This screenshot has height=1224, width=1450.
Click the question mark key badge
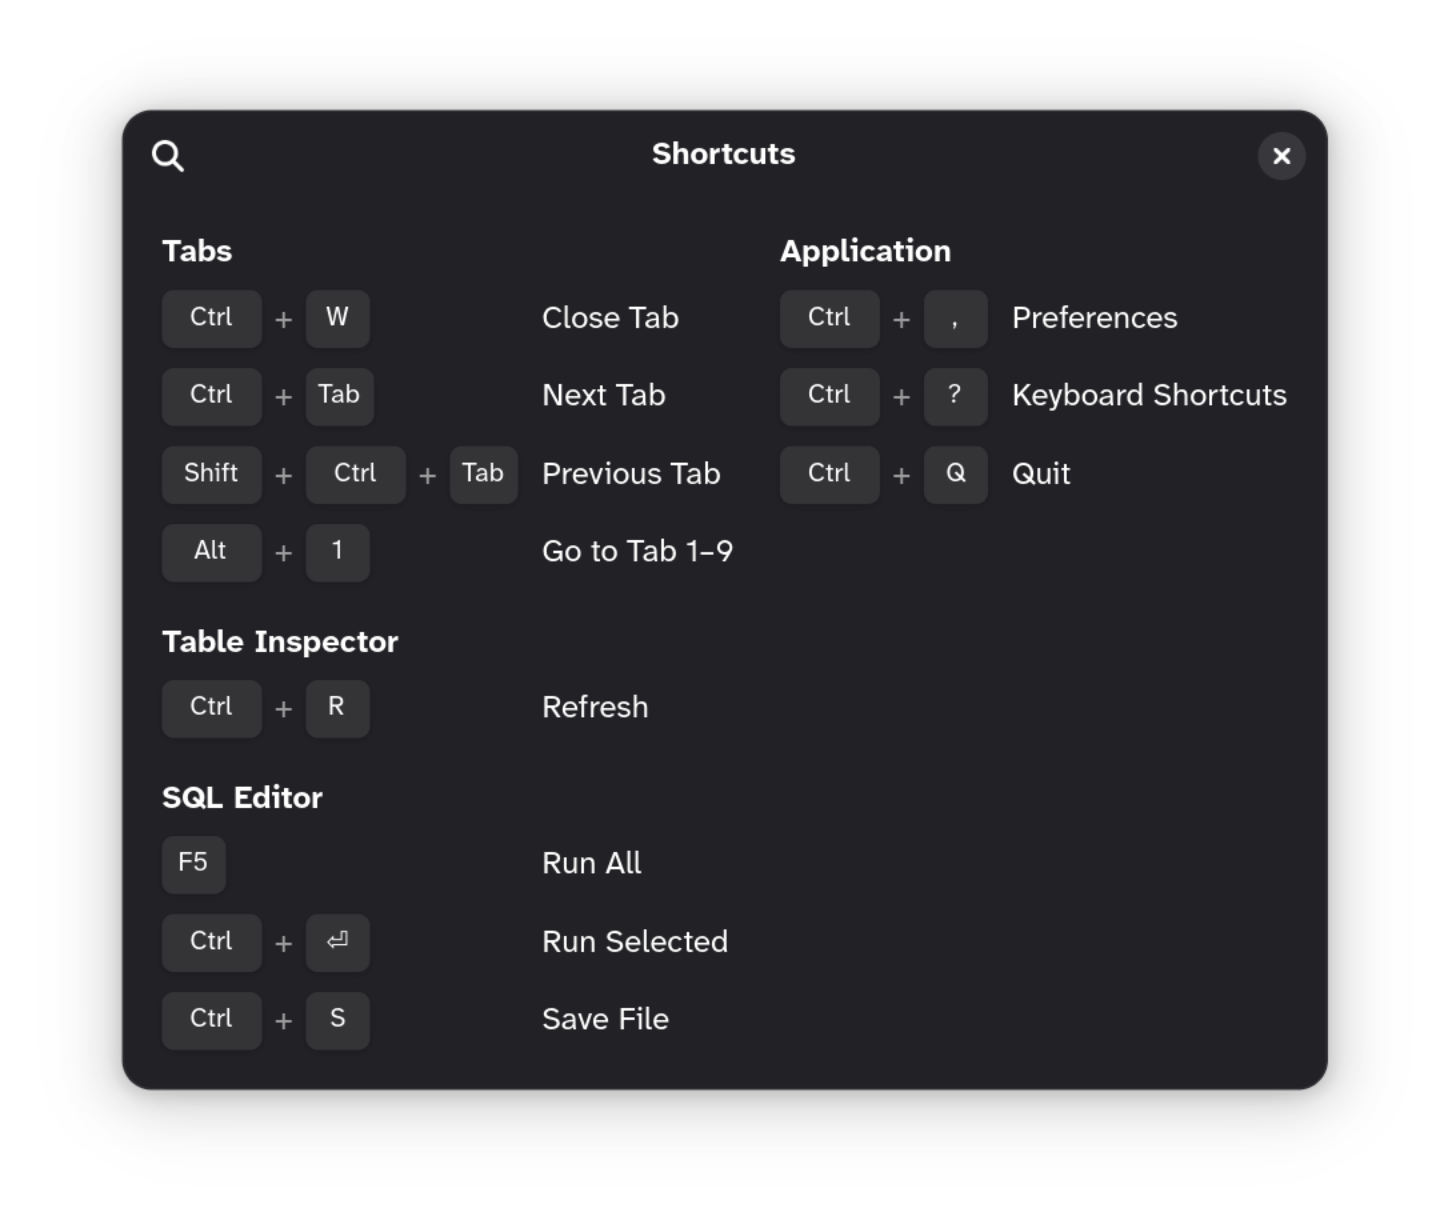point(955,395)
